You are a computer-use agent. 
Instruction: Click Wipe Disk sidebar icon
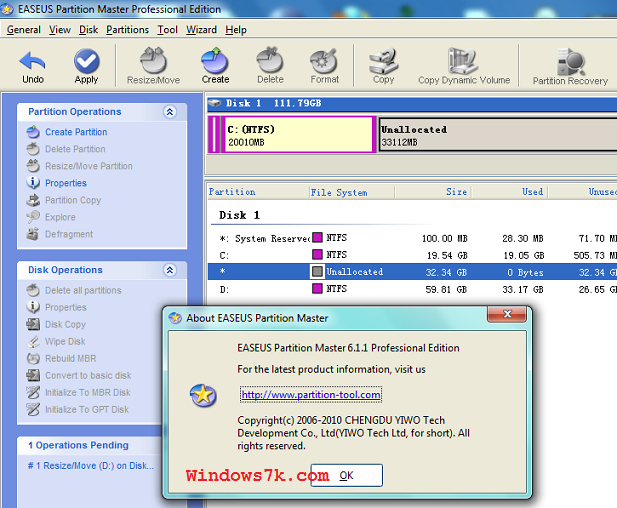pos(33,341)
